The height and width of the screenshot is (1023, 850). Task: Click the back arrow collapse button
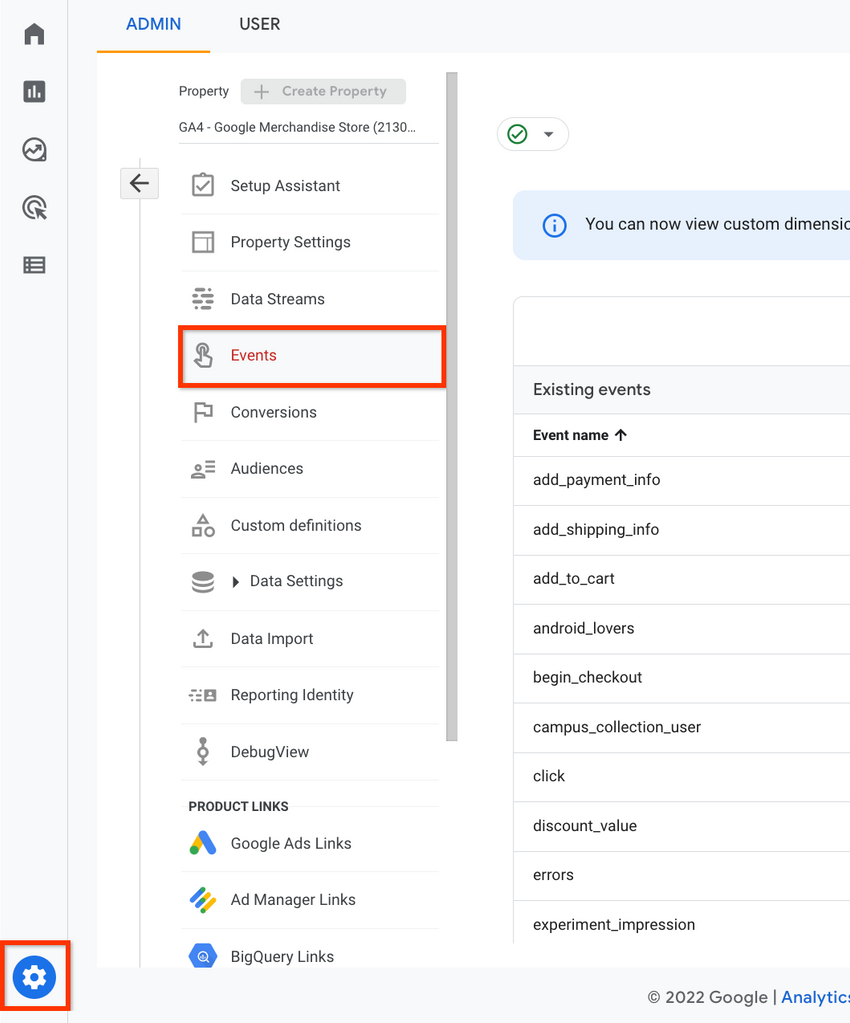(139, 183)
